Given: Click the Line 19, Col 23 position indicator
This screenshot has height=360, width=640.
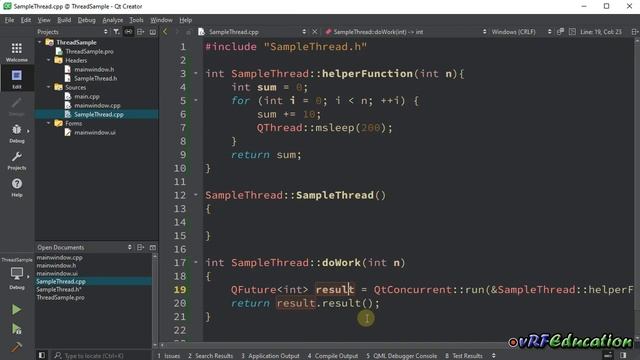Looking at the screenshot, I should click(x=601, y=31).
